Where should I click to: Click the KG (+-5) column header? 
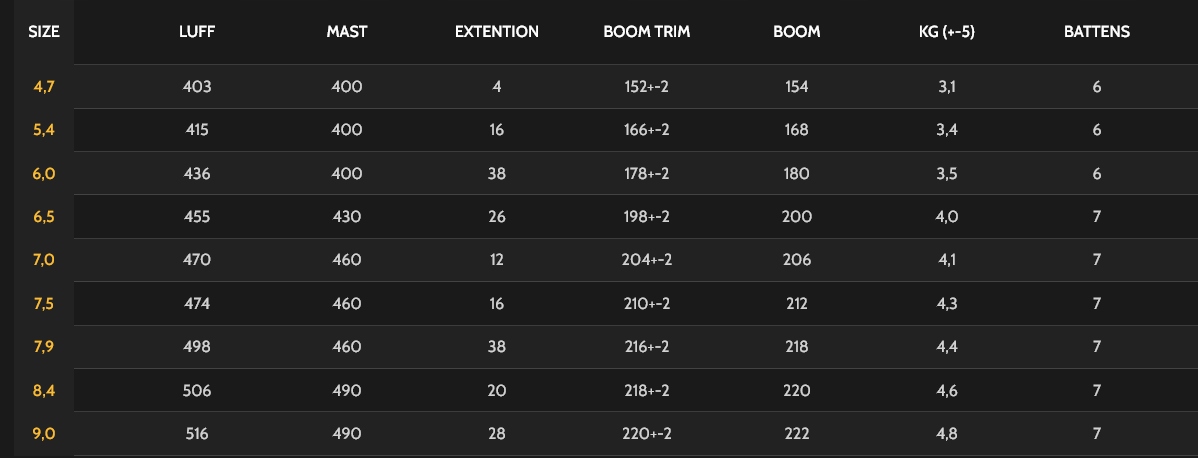(x=947, y=32)
